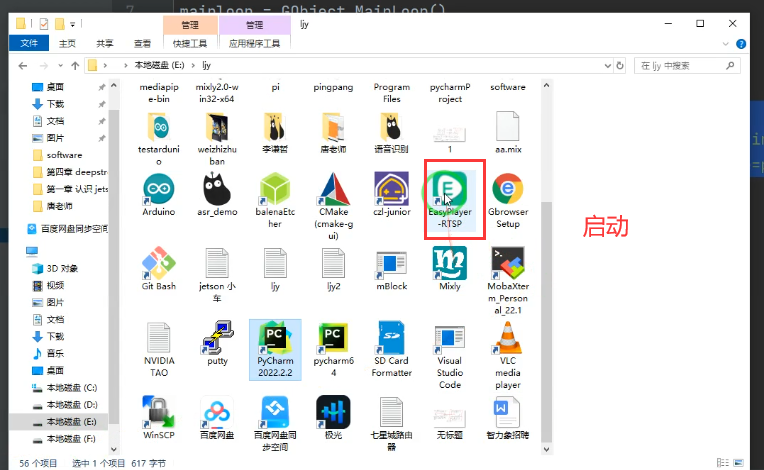Screen dimensions: 764x470
Task: Switch to large icons view layout
Action: (739, 462)
